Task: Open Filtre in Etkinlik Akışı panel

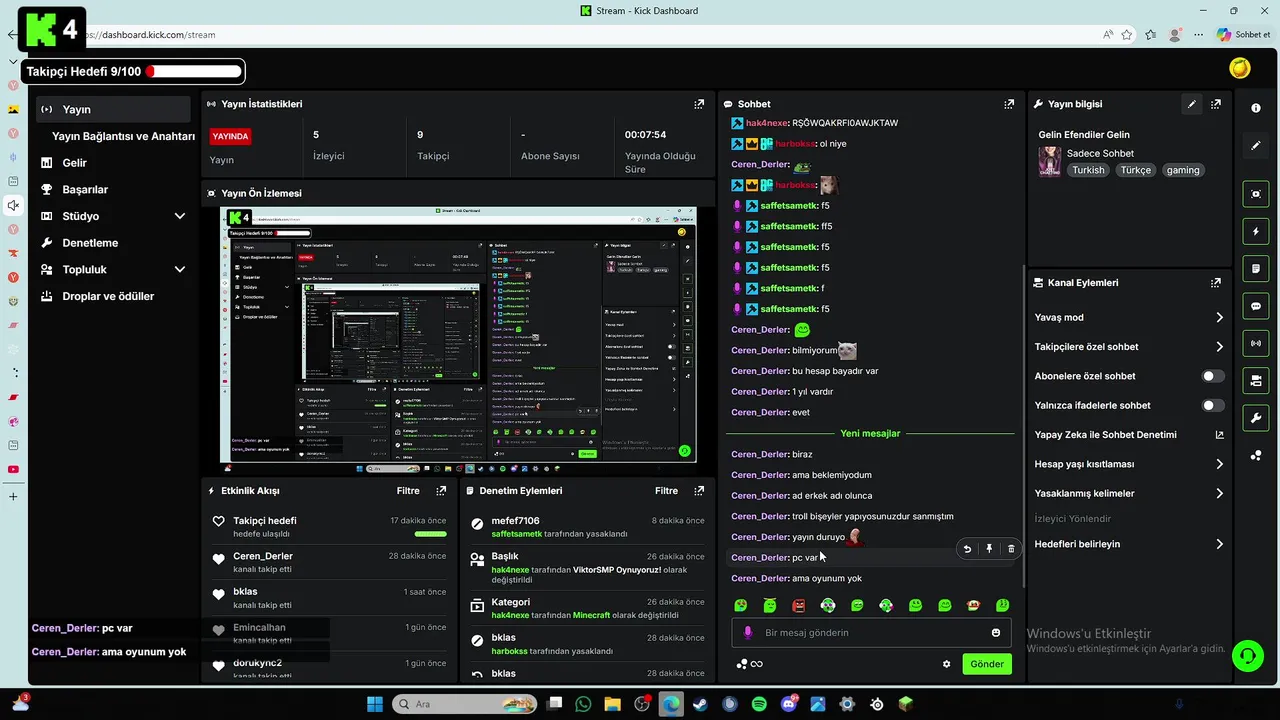Action: pyautogui.click(x=408, y=491)
